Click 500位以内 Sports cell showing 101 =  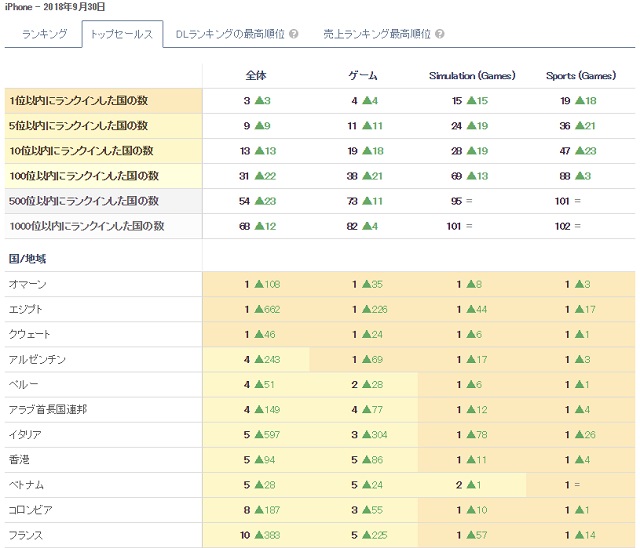tap(581, 201)
